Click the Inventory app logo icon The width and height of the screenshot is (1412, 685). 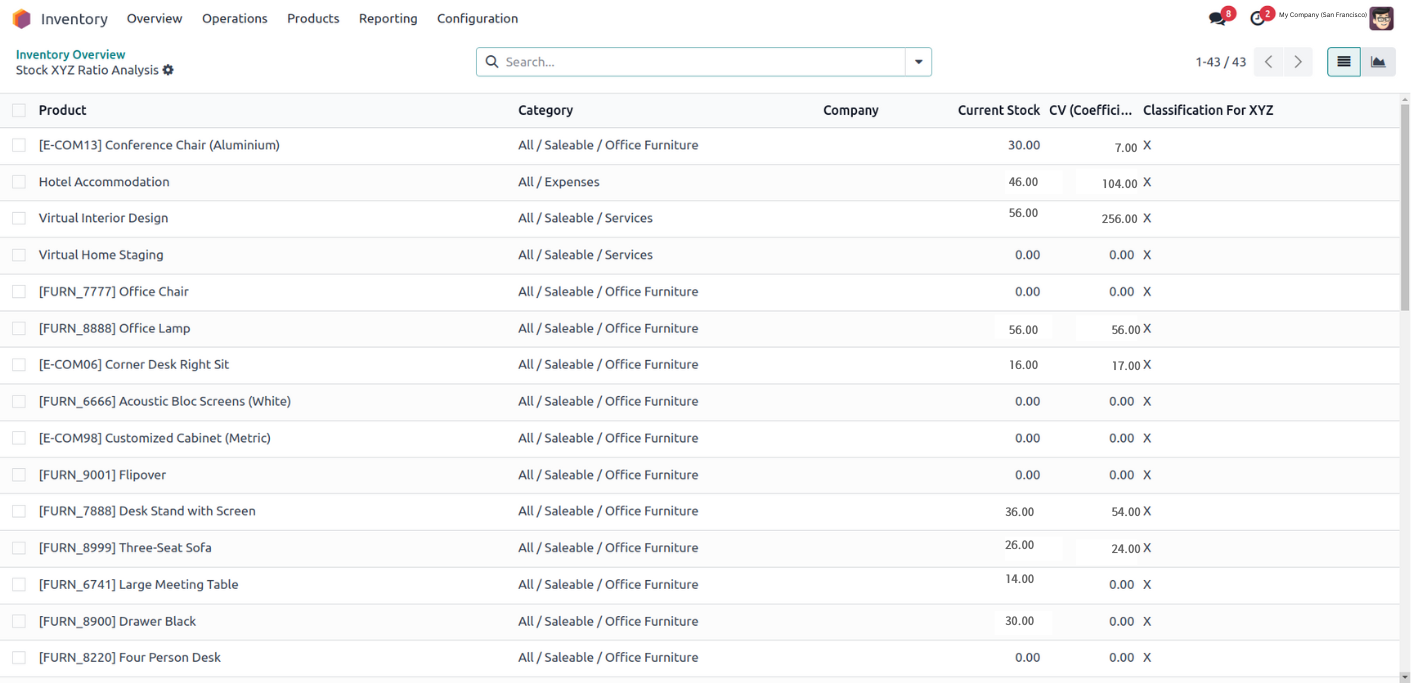coord(22,19)
